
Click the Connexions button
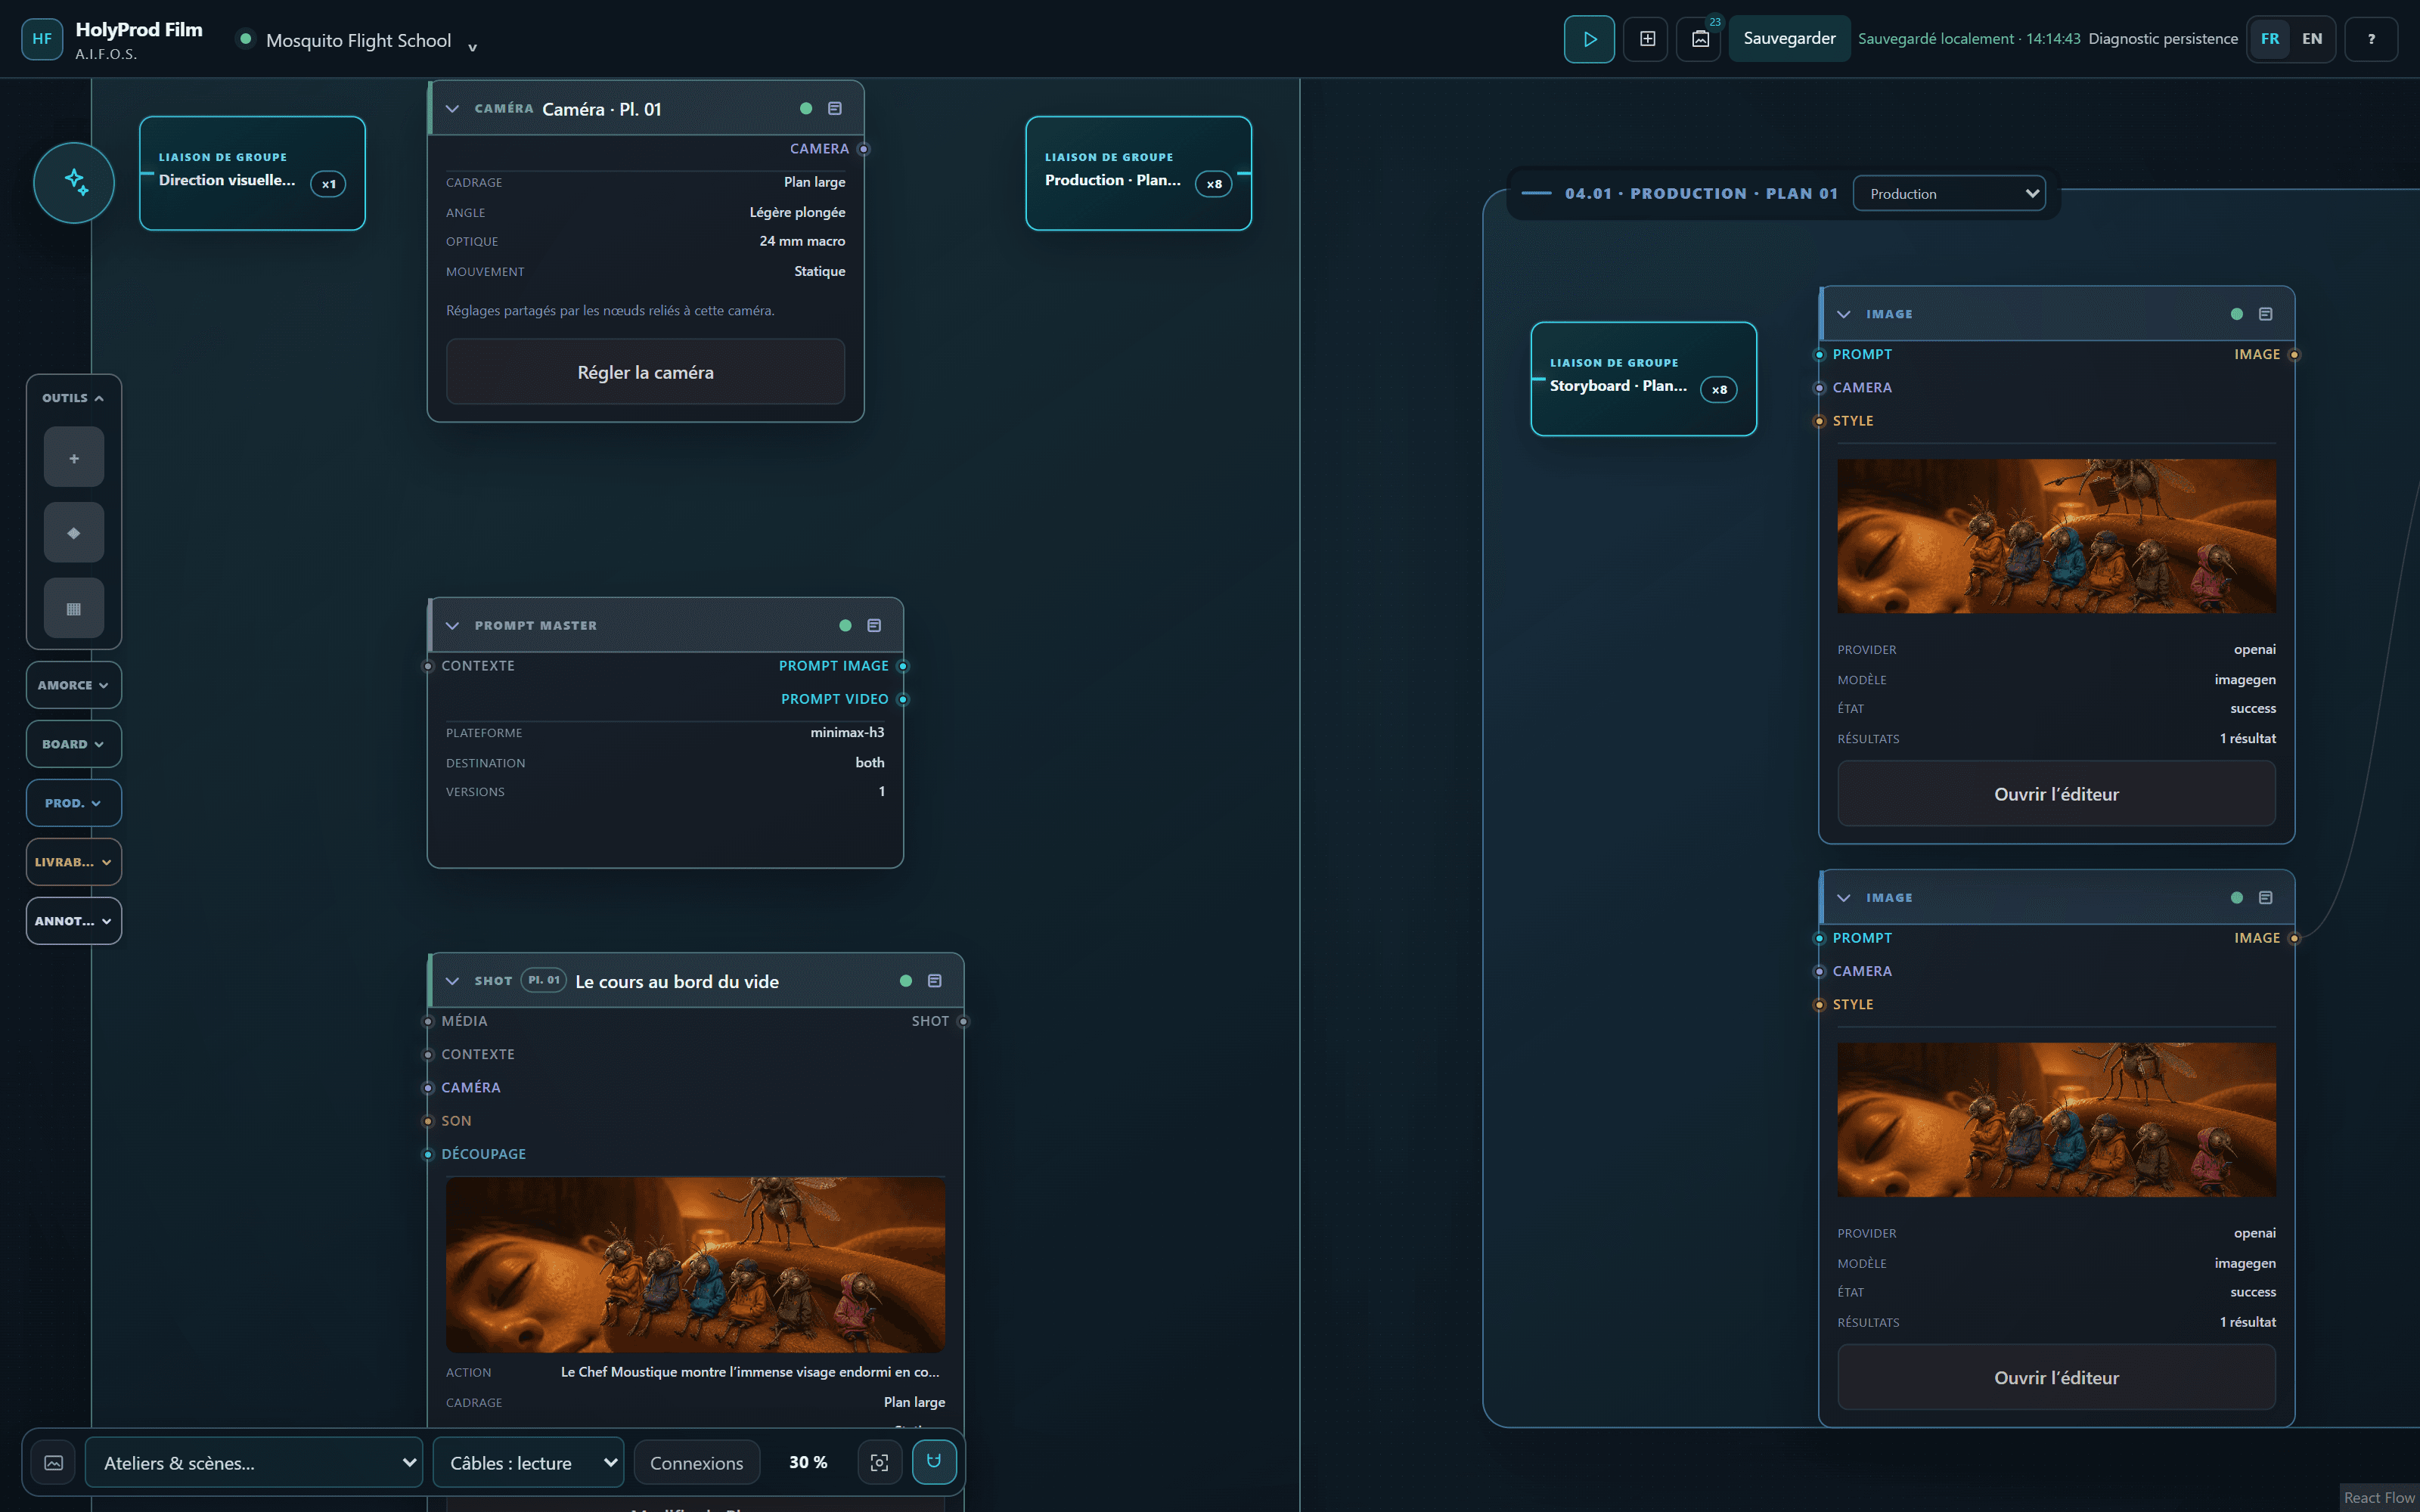(697, 1462)
